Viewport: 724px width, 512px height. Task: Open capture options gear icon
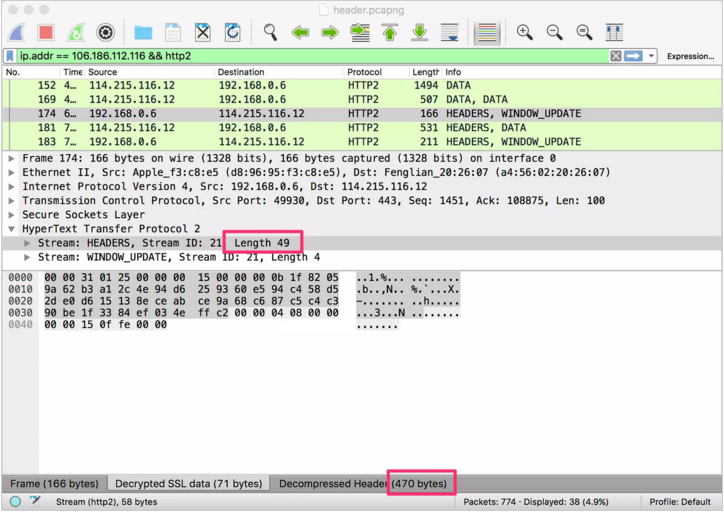pos(105,33)
